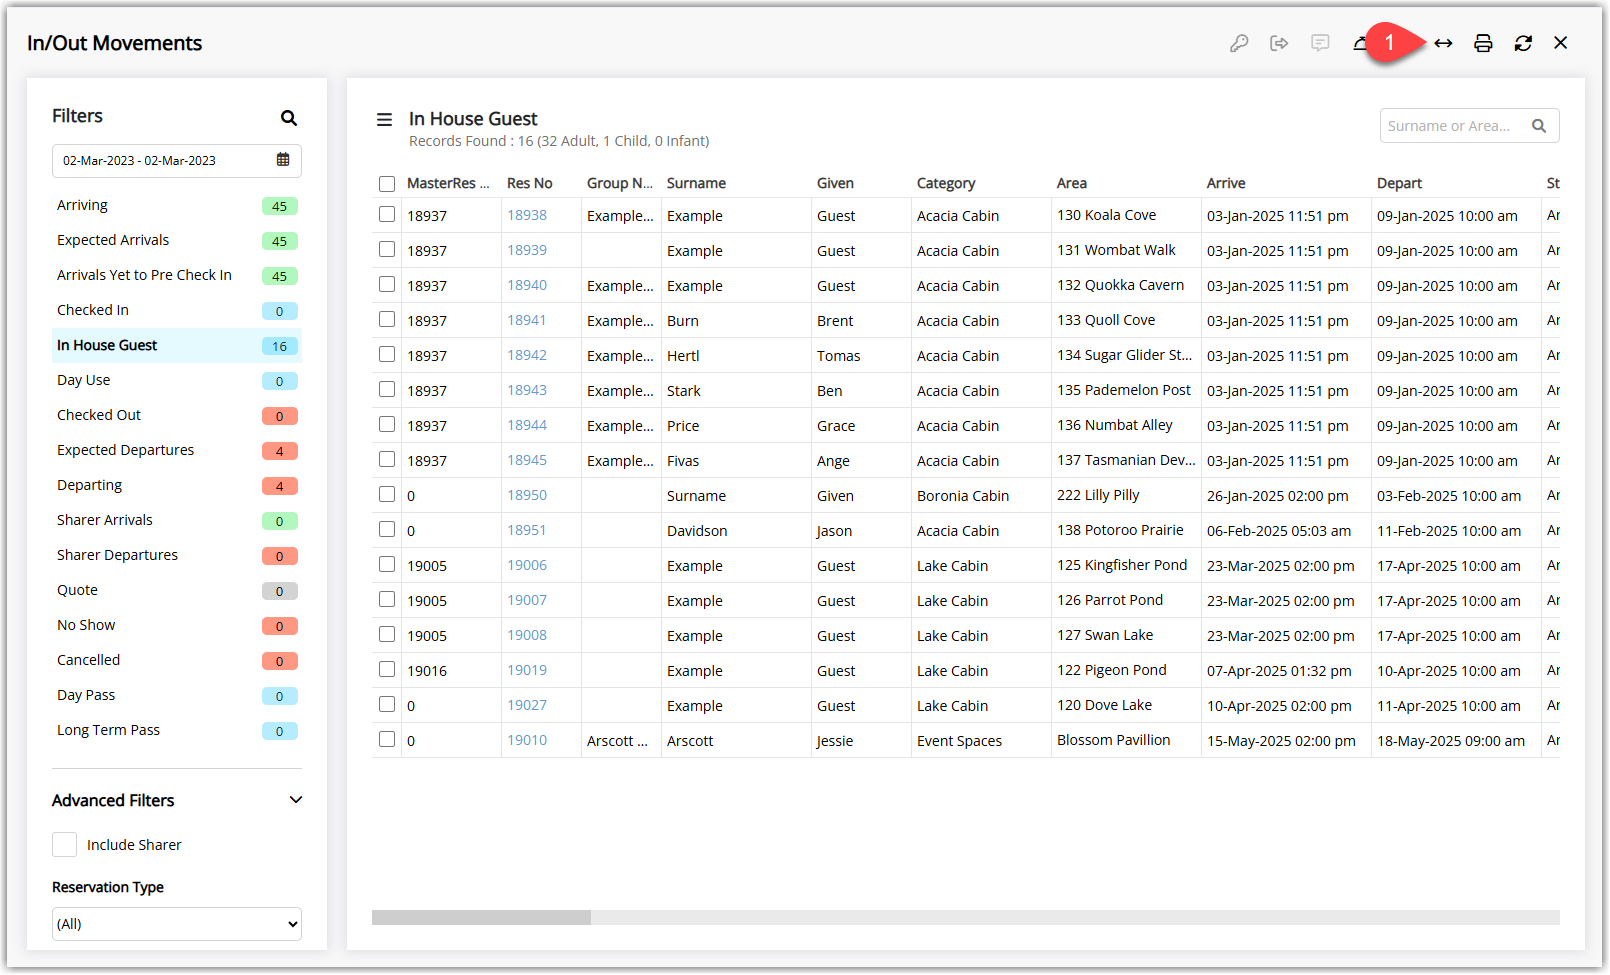Viewport: 1610px width, 975px height.
Task: Select the Arriving filter
Action: coord(177,205)
